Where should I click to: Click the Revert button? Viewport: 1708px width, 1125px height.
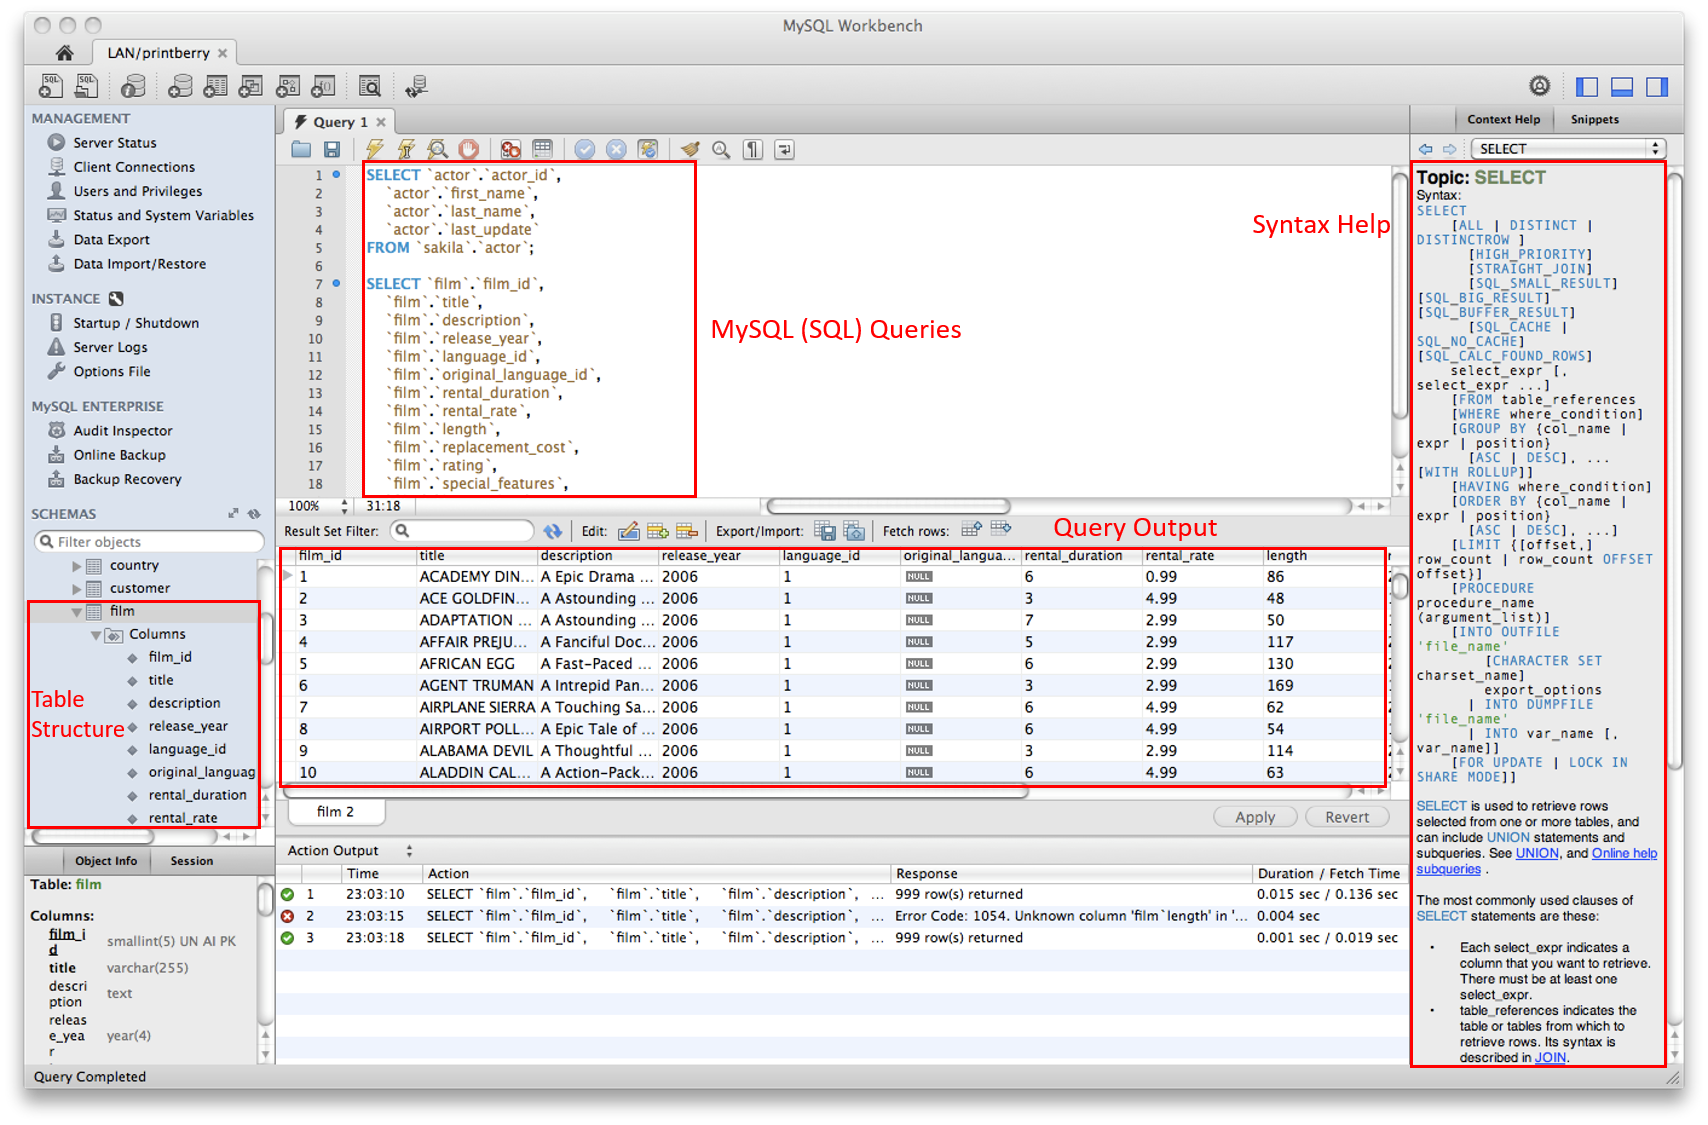click(x=1347, y=817)
